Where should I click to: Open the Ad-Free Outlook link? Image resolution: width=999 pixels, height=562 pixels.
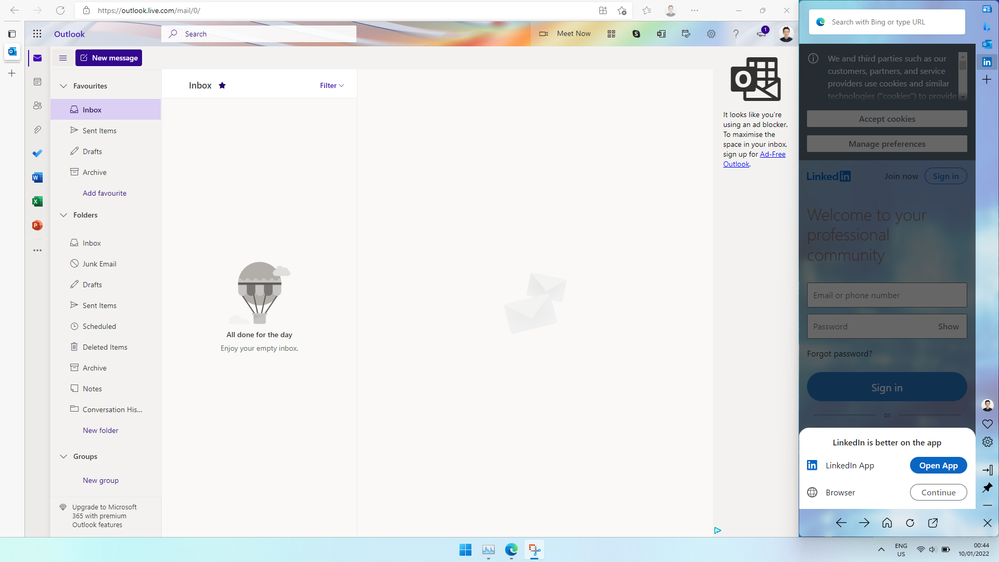pyautogui.click(x=754, y=159)
